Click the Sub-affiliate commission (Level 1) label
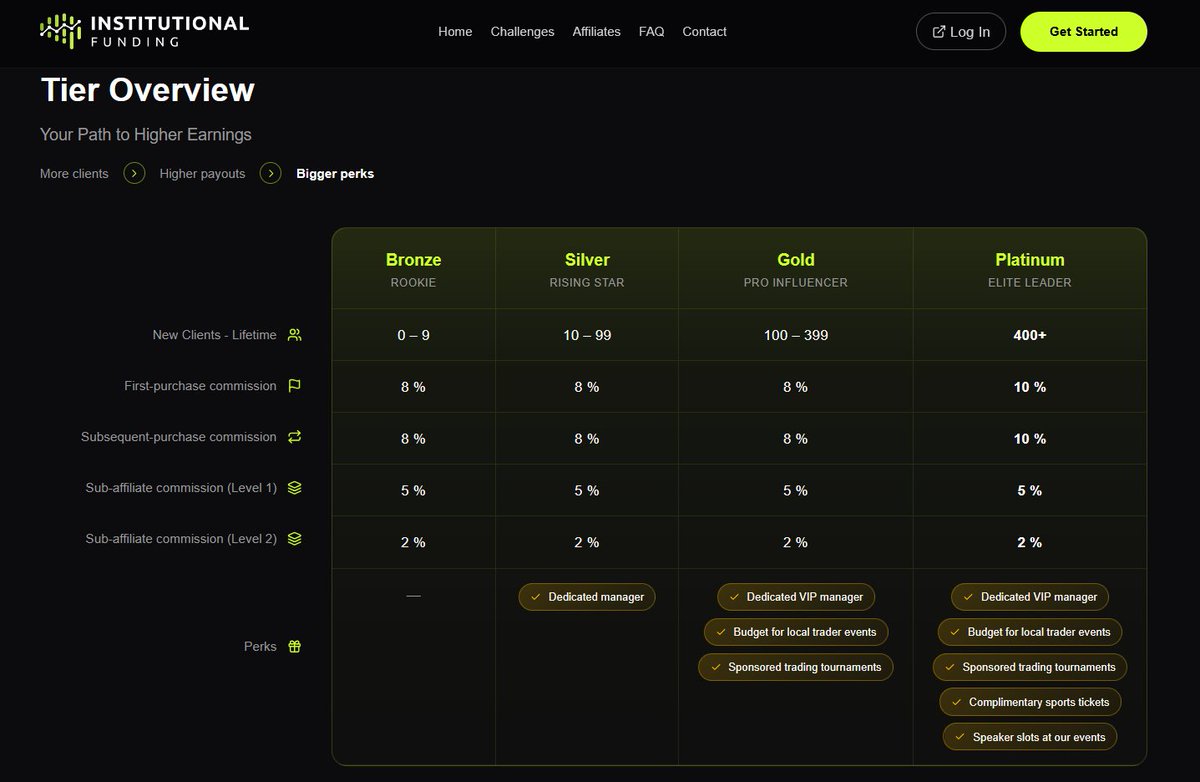The width and height of the screenshot is (1200, 782). pyautogui.click(x=181, y=488)
